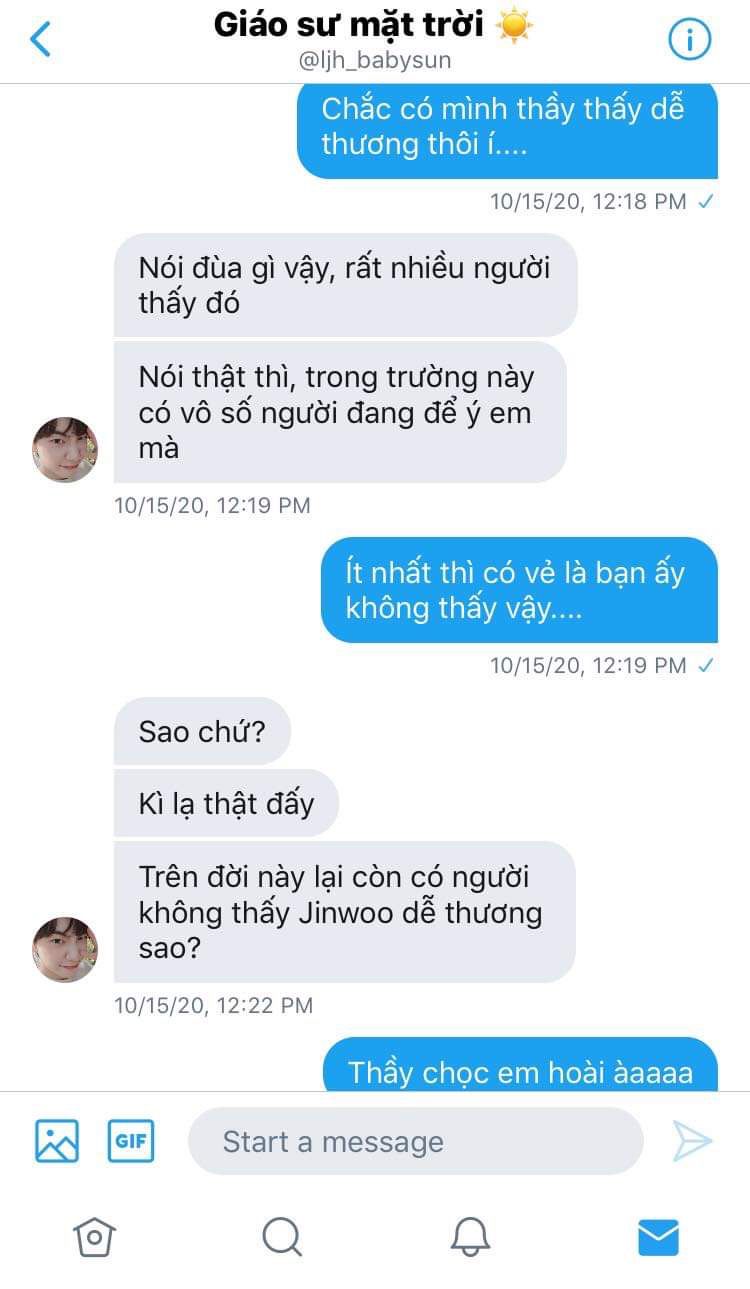Screen dimensions: 750x1289
Task: Open the Search tab
Action: tap(282, 1238)
